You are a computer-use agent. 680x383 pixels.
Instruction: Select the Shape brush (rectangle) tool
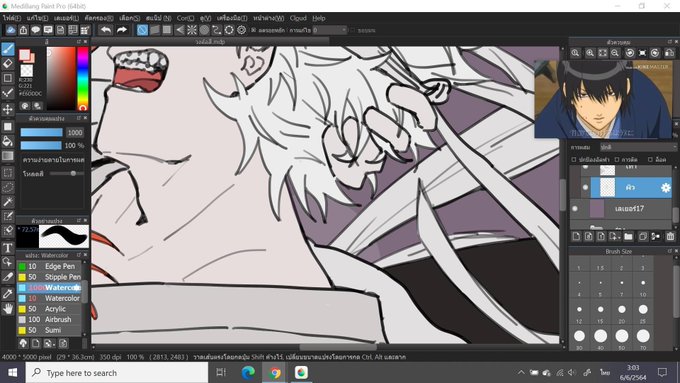click(8, 78)
